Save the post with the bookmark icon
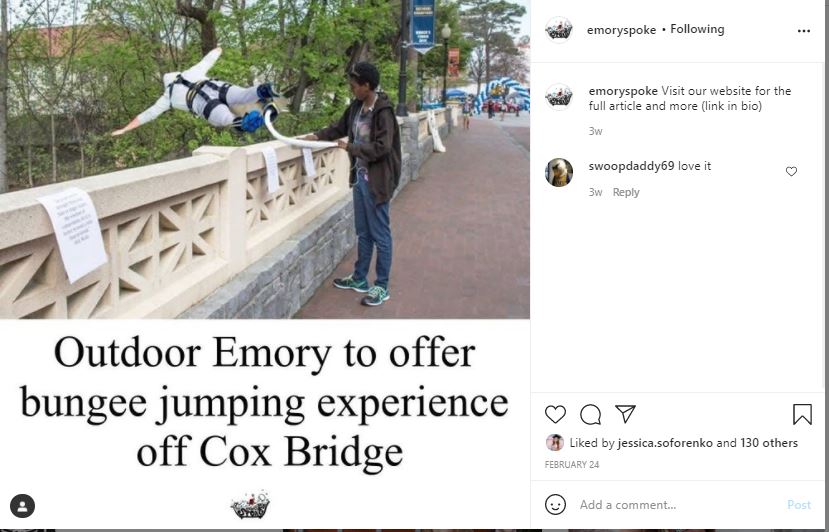Image resolution: width=829 pixels, height=532 pixels. [802, 414]
